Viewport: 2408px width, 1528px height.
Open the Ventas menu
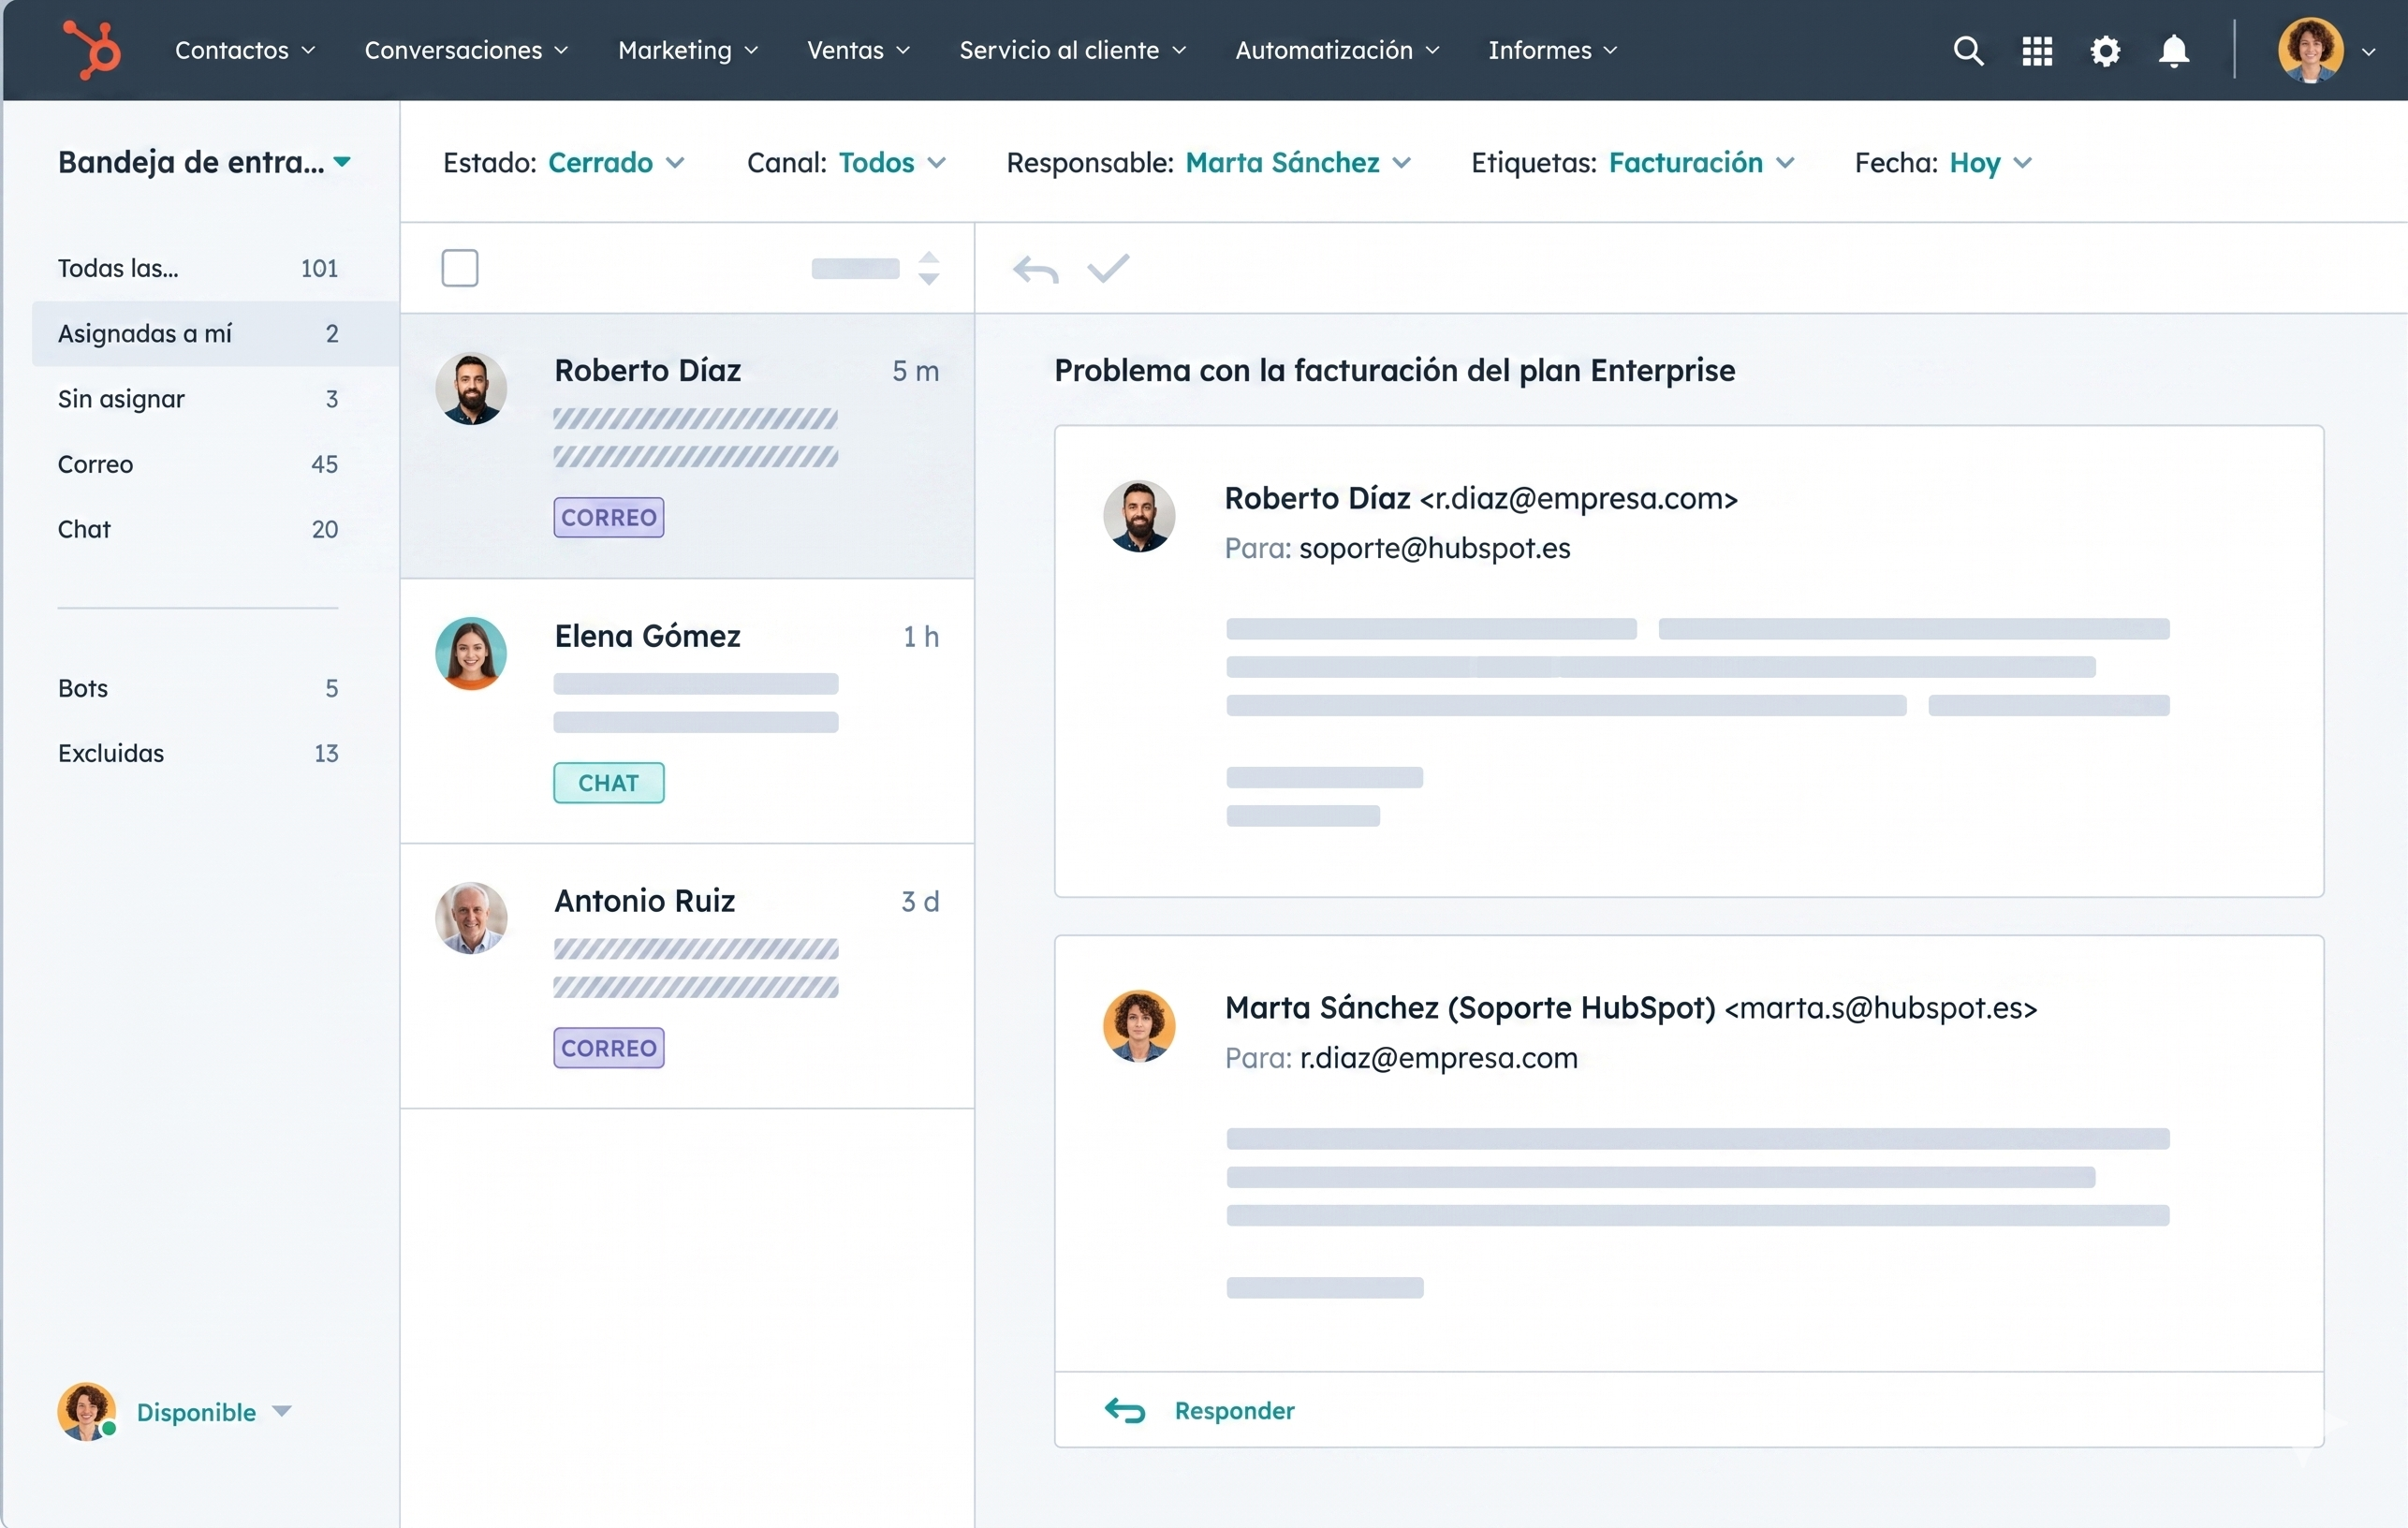click(858, 50)
